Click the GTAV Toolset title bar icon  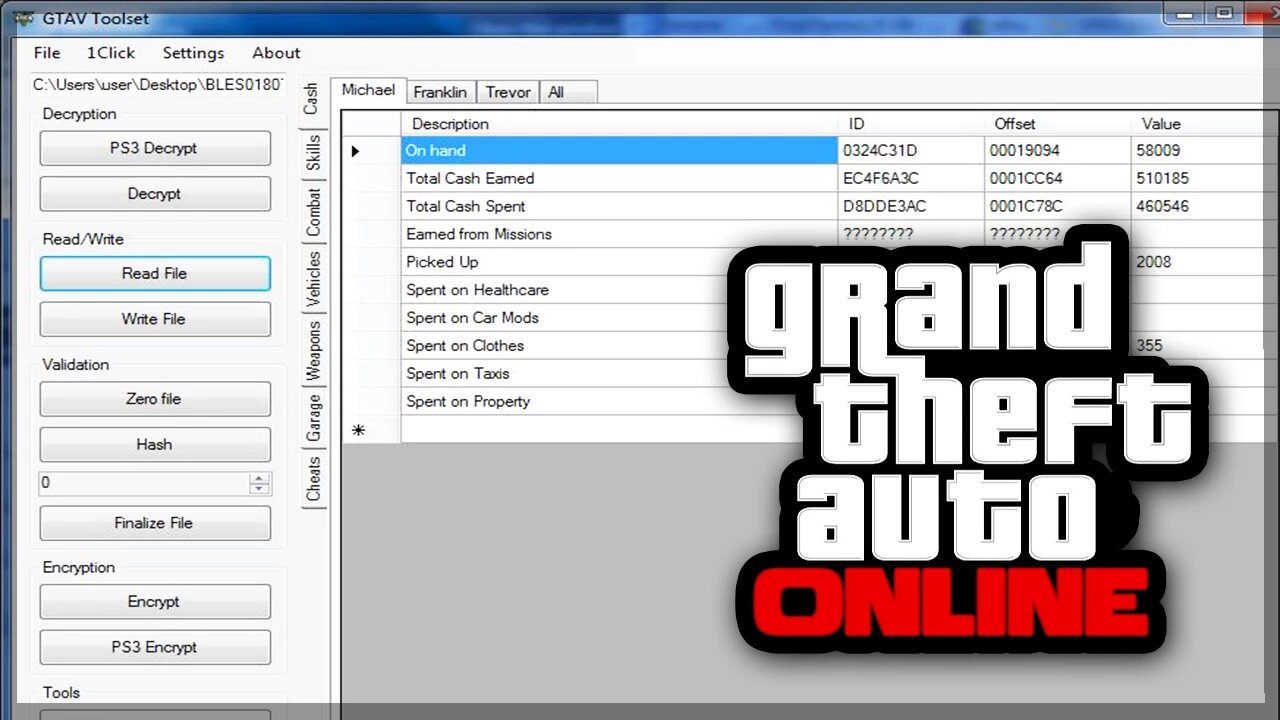tap(22, 18)
